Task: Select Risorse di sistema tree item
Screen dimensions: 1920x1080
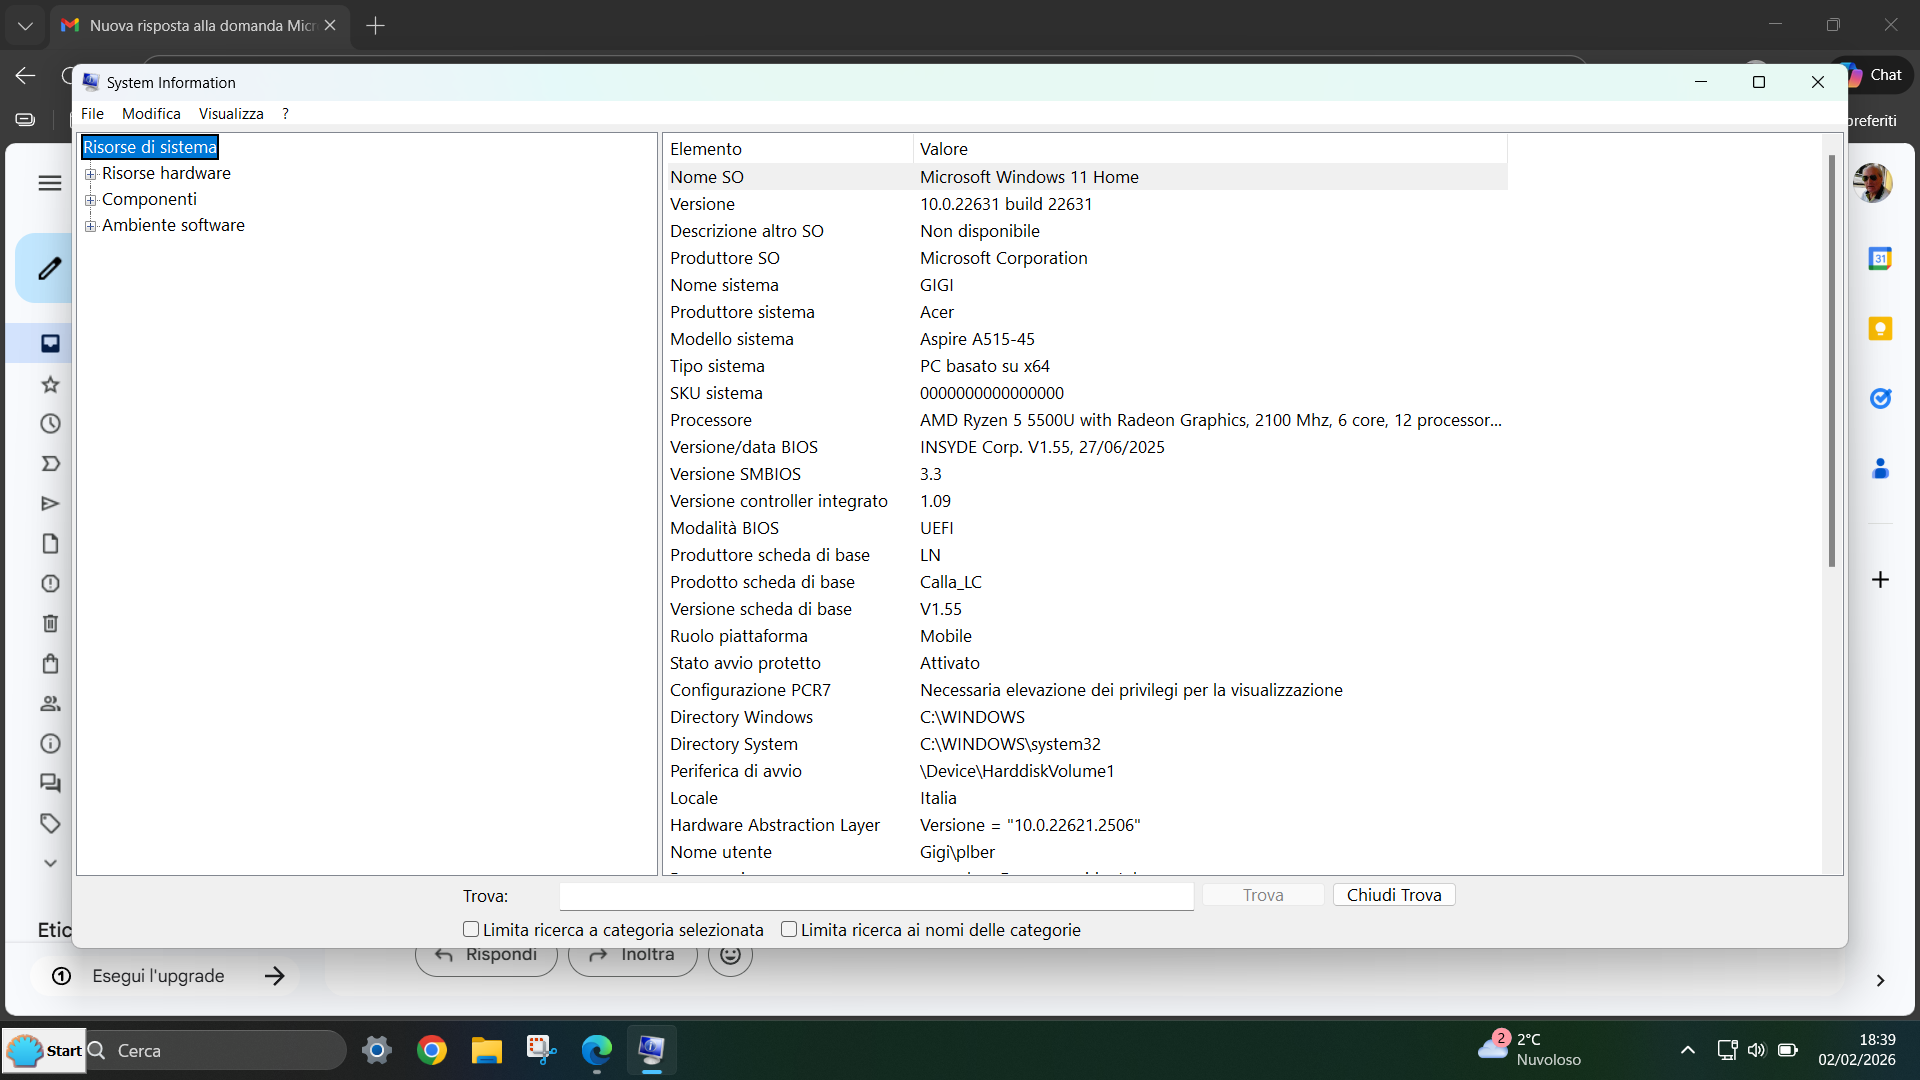Action: coord(150,147)
